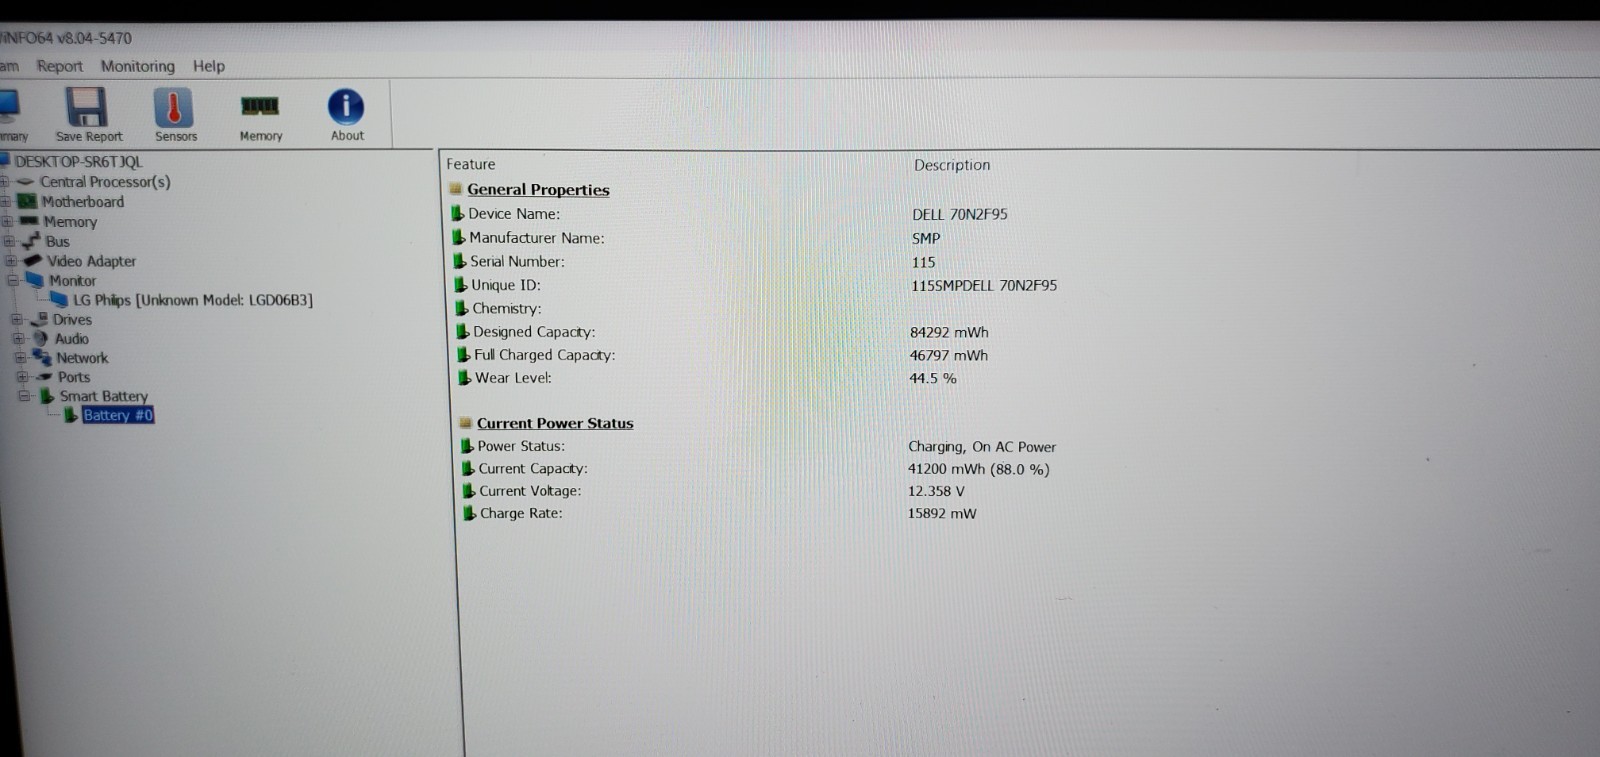Image resolution: width=1600 pixels, height=757 pixels.
Task: Select Drives tree node
Action: [x=72, y=320]
